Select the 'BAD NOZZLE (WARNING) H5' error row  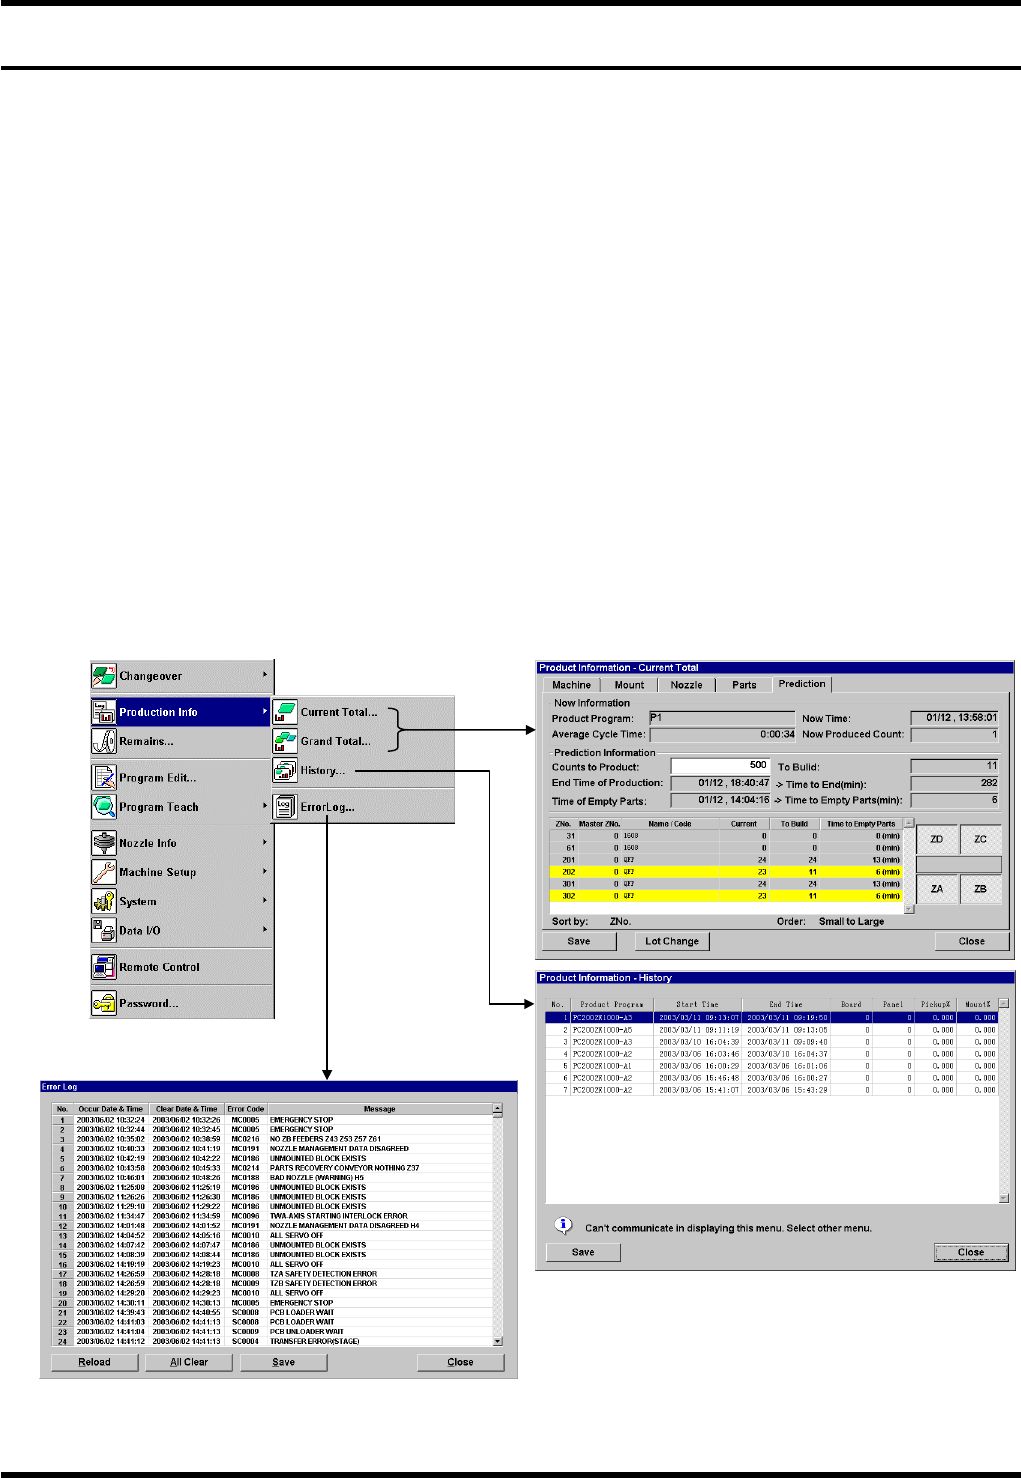(273, 1178)
